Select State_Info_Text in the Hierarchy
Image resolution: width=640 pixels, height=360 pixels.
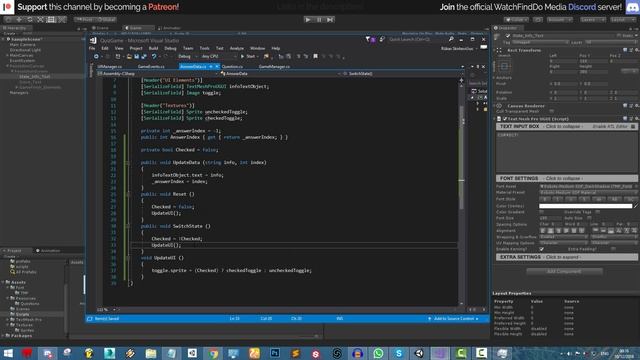pos(35,76)
